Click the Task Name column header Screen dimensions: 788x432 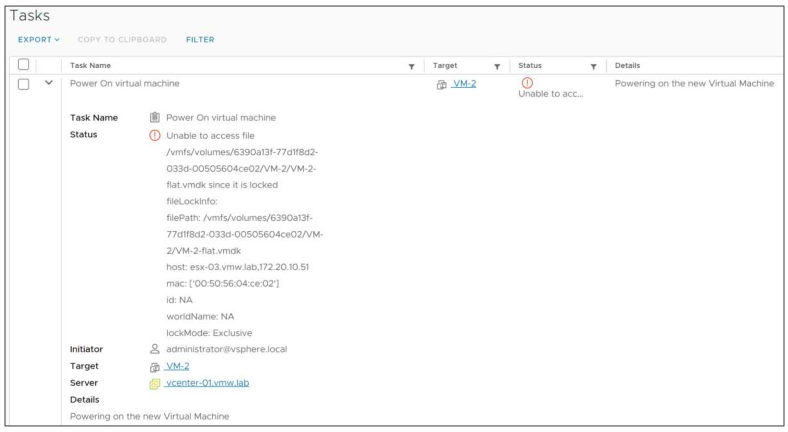90,65
